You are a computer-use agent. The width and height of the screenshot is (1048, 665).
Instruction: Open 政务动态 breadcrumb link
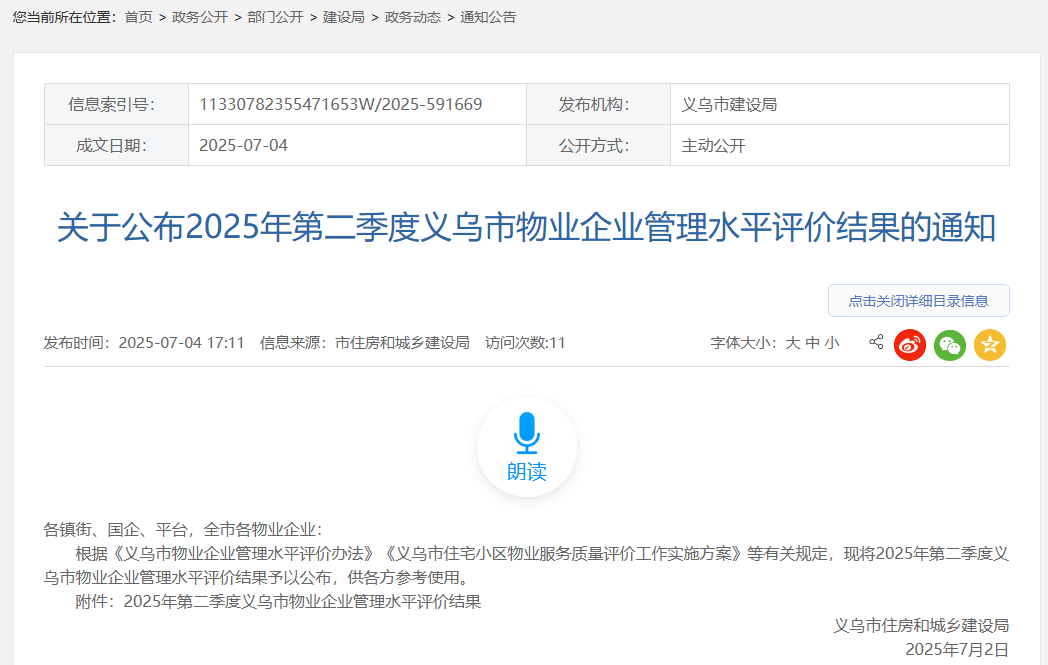coord(412,17)
